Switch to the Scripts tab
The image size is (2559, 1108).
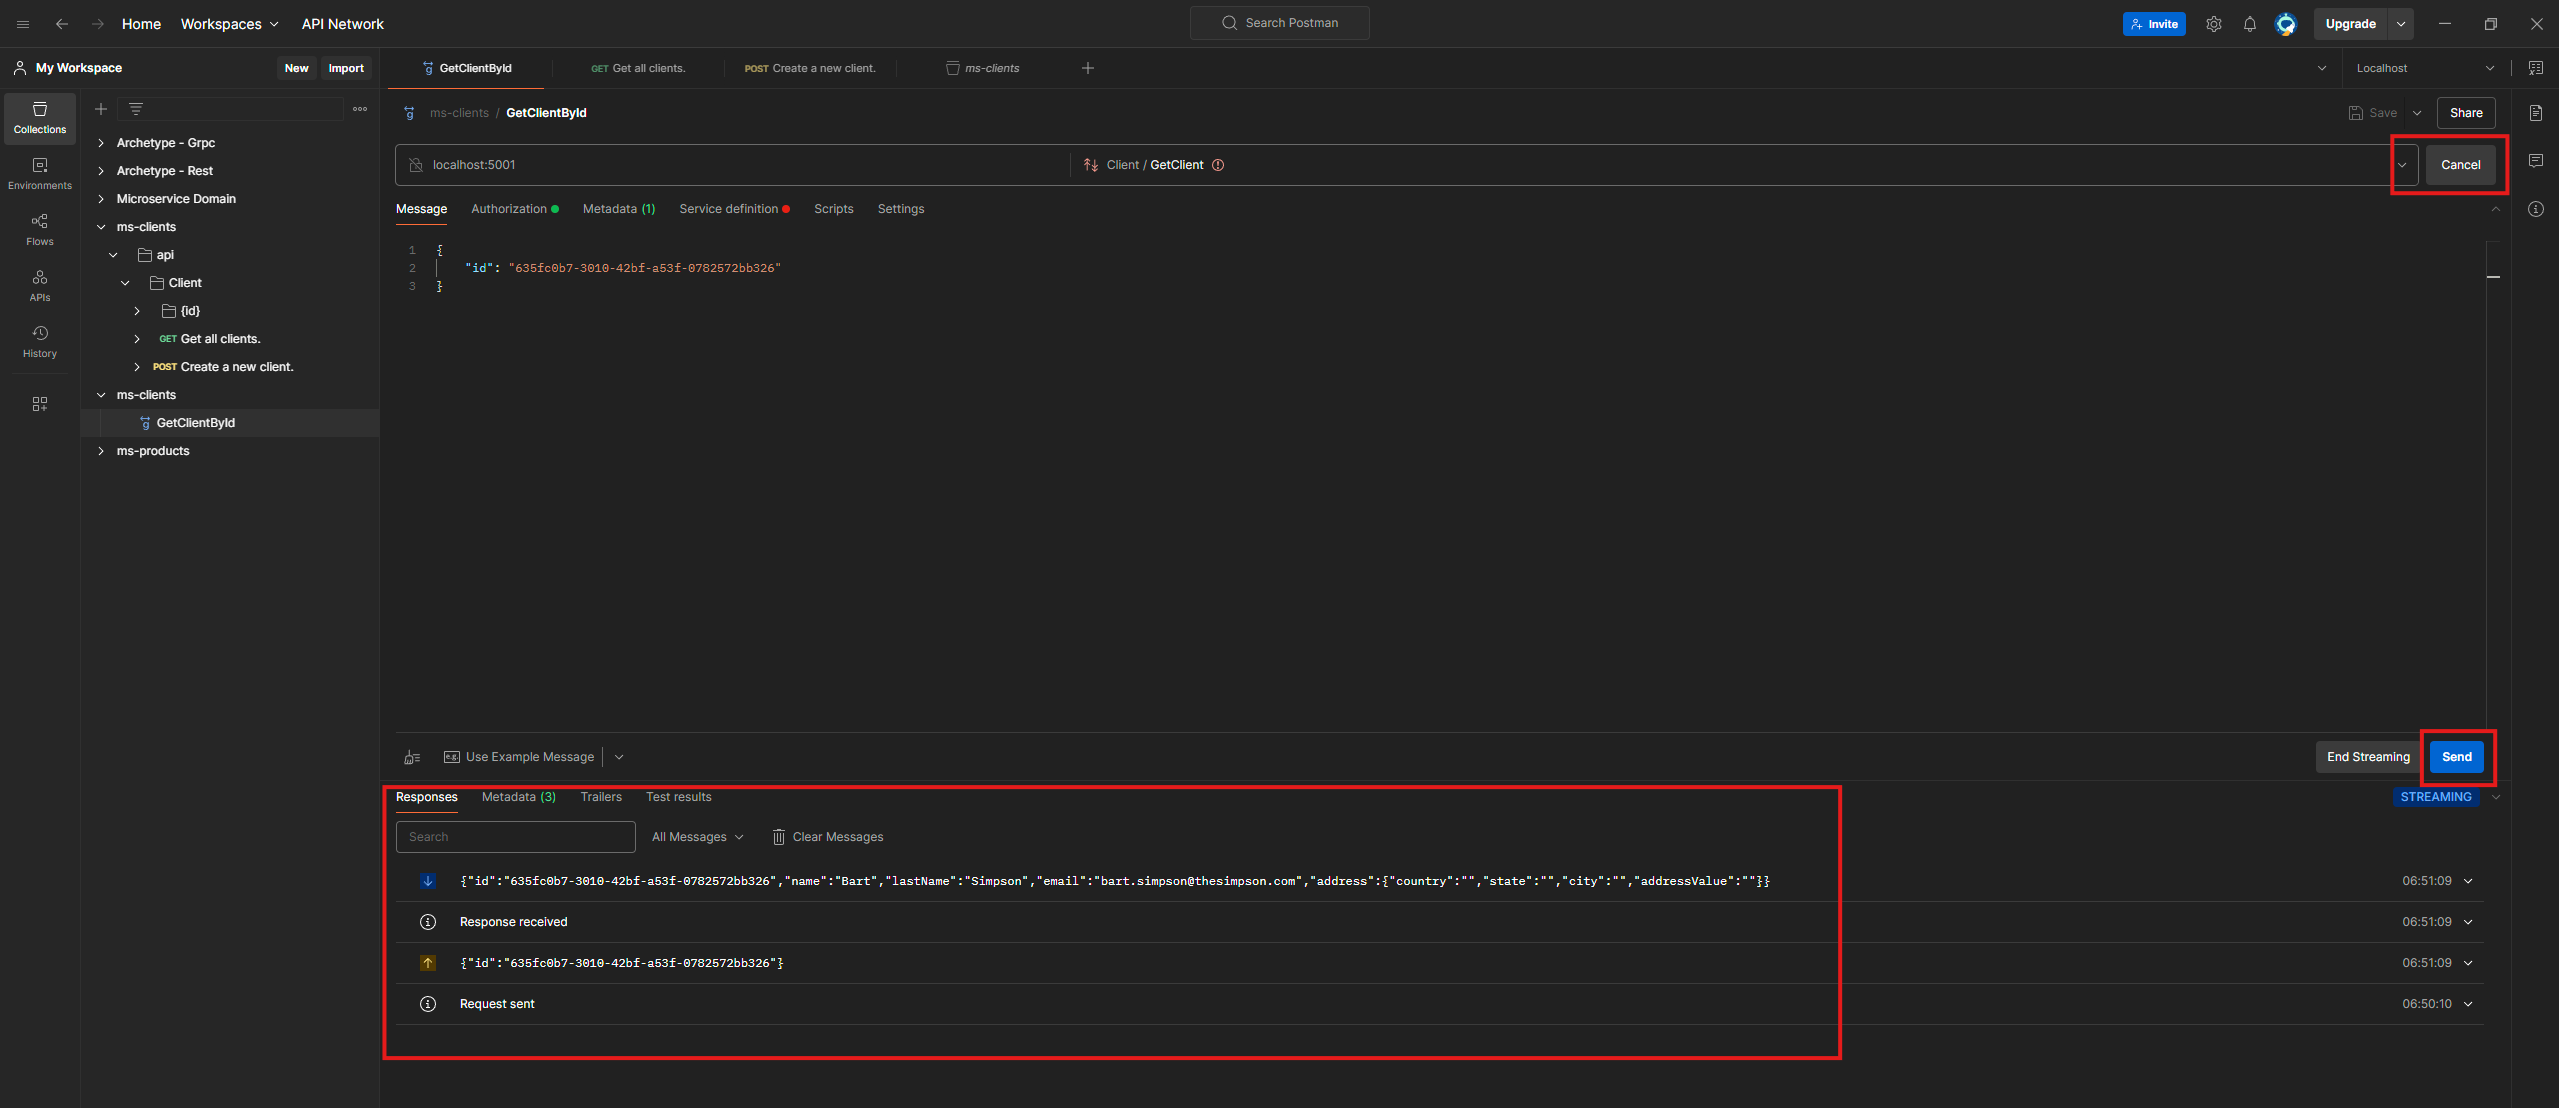[x=833, y=209]
